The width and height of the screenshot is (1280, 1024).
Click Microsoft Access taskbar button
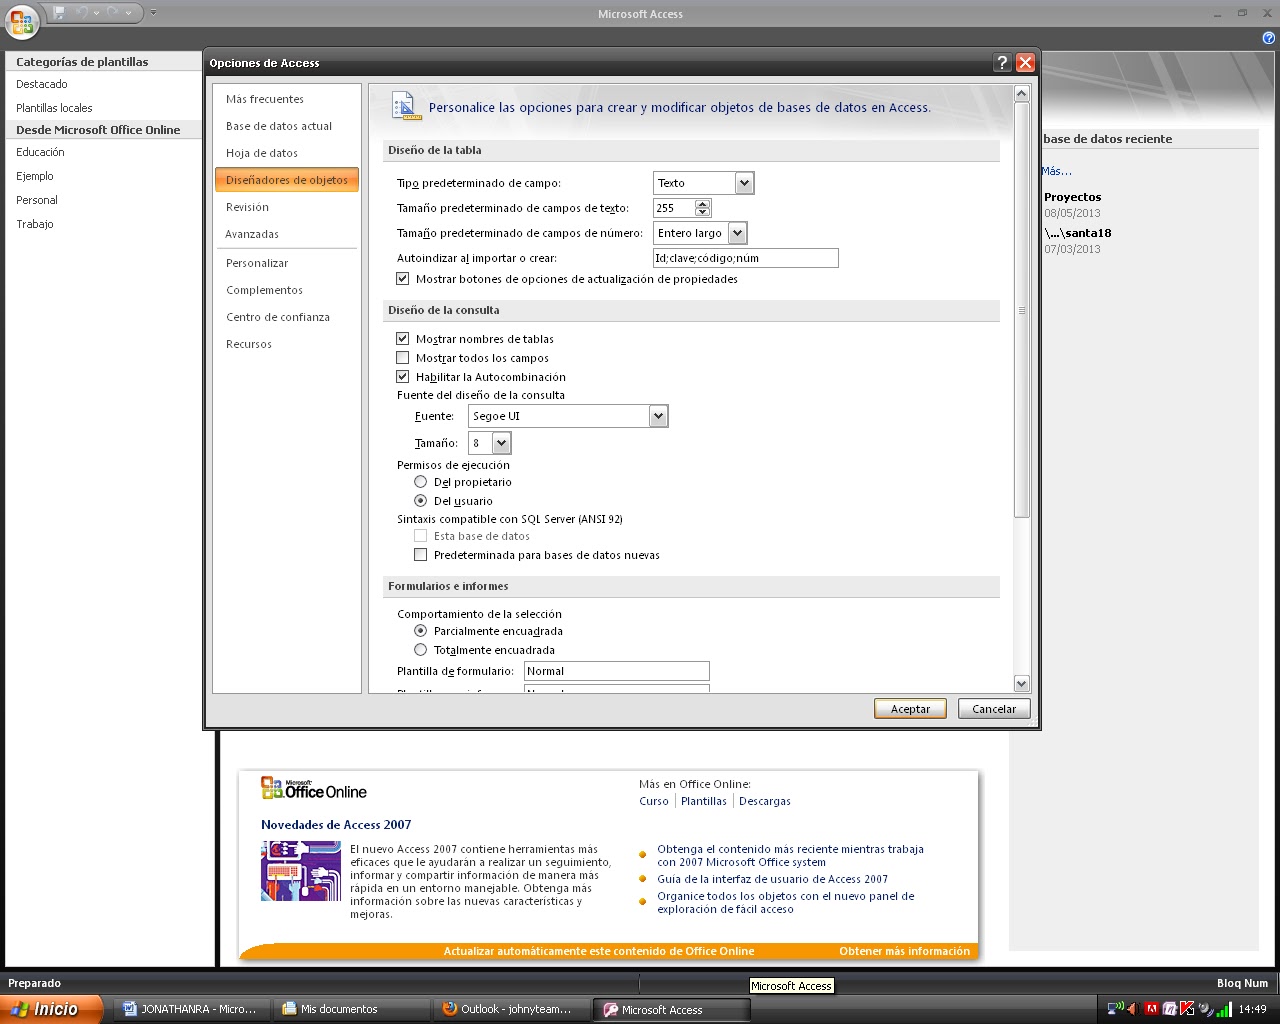click(x=670, y=1010)
